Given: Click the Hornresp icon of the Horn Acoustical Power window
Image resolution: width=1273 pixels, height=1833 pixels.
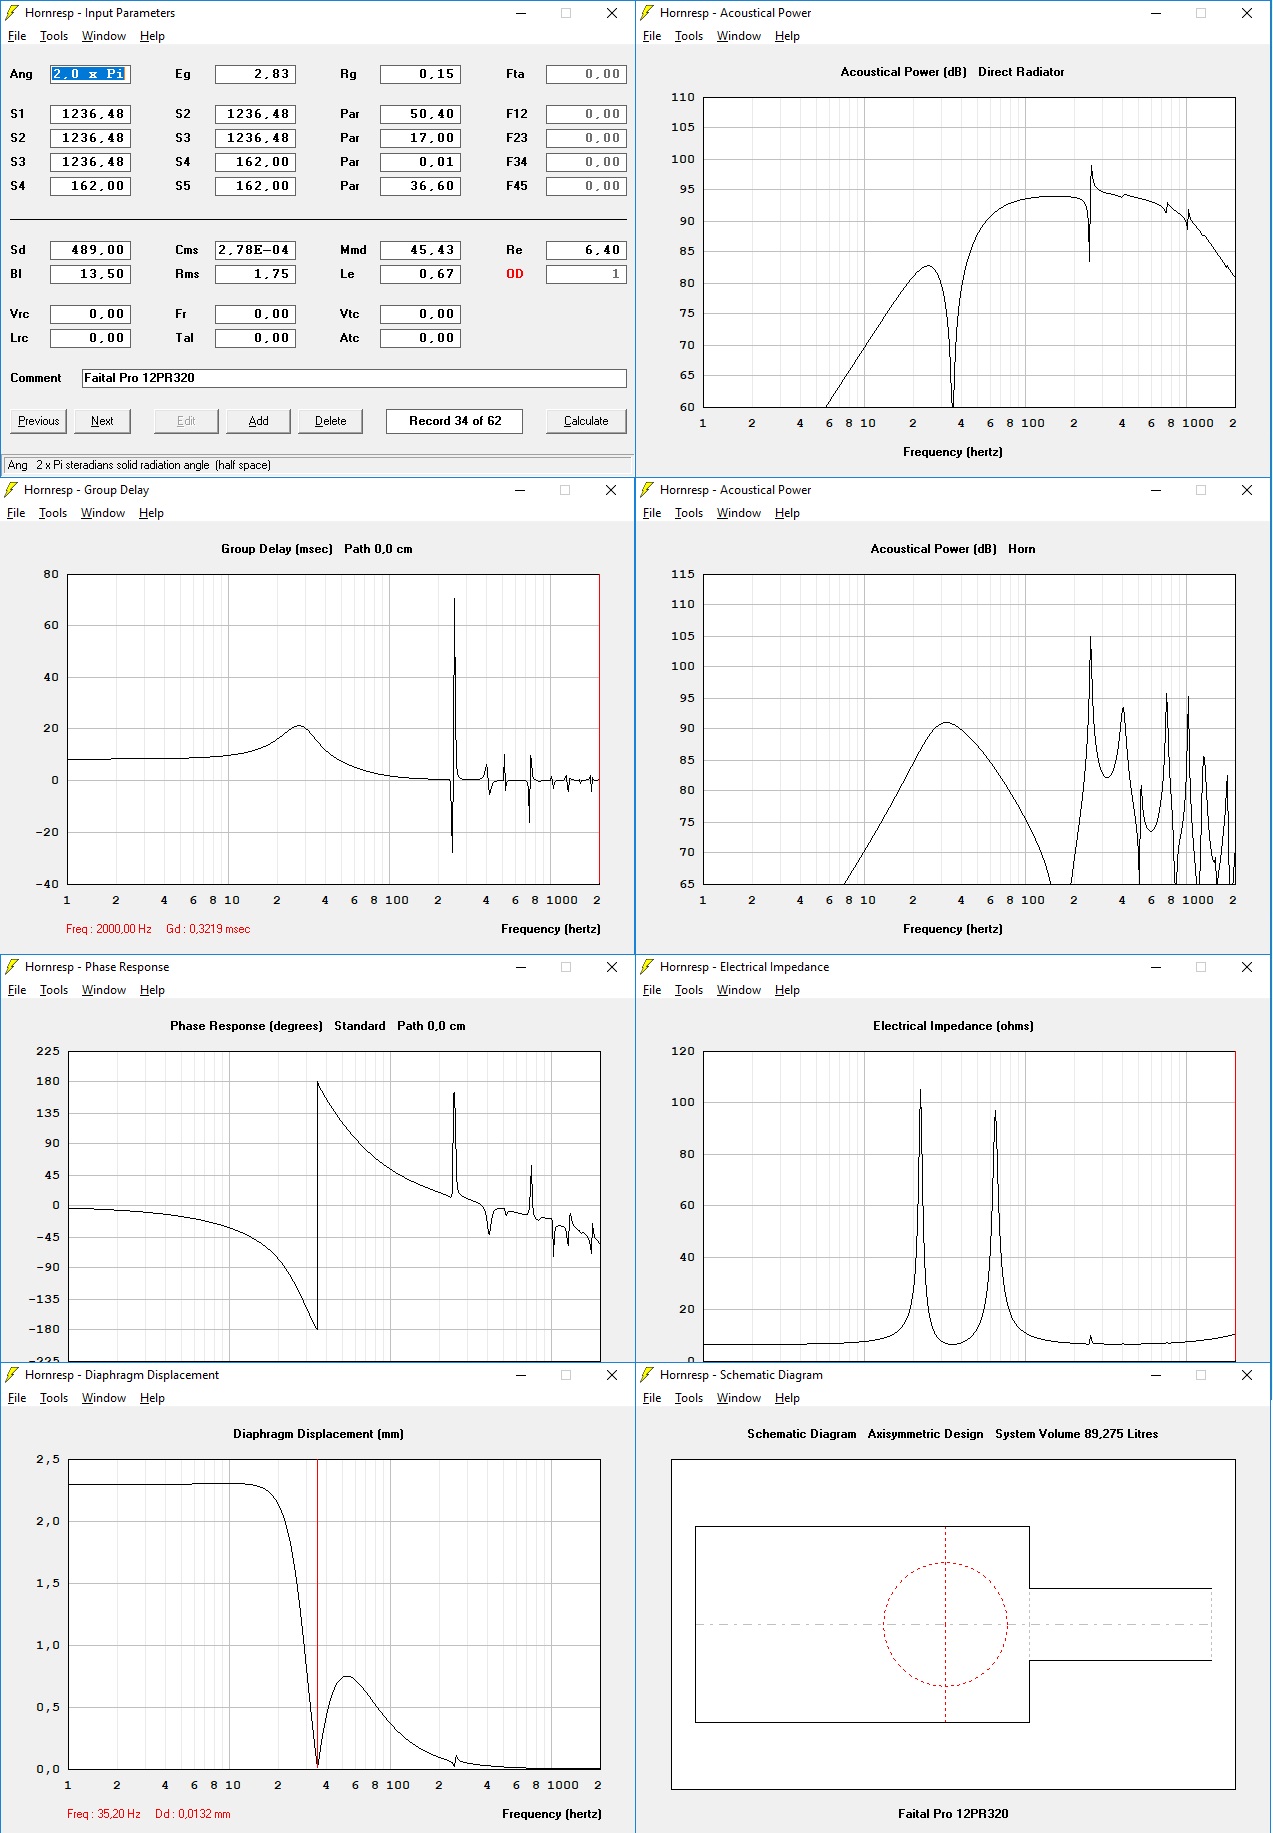Looking at the screenshot, I should [x=647, y=490].
